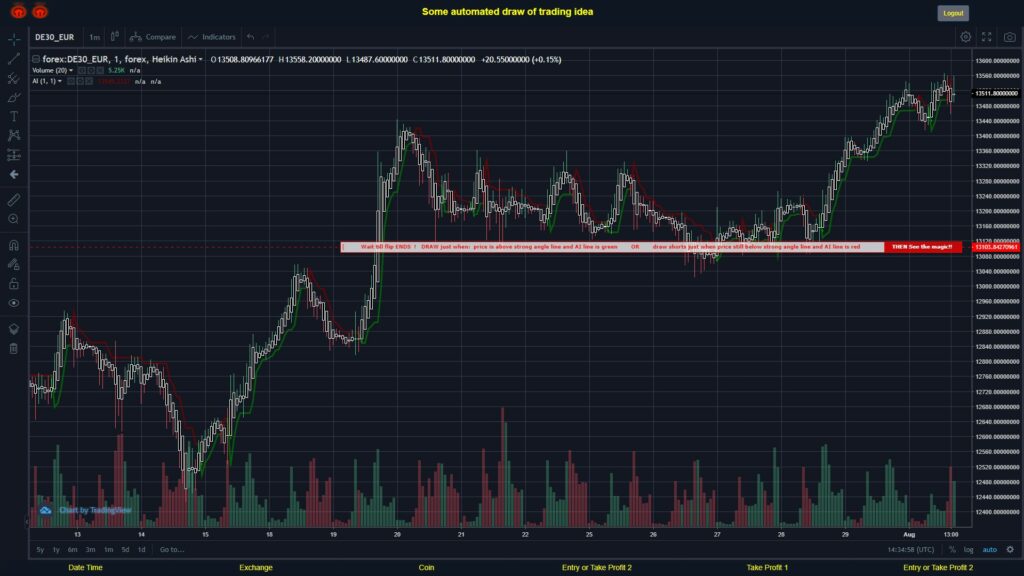This screenshot has width=1024, height=576.
Task: Toggle auto scale
Action: tap(989, 549)
